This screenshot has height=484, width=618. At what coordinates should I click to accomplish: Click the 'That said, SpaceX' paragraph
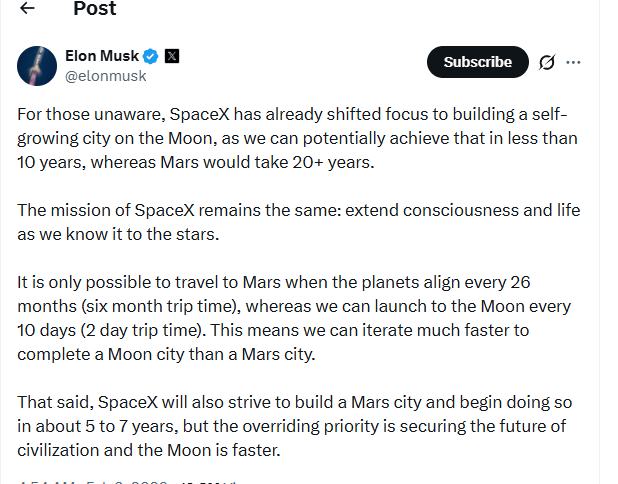pos(297,426)
